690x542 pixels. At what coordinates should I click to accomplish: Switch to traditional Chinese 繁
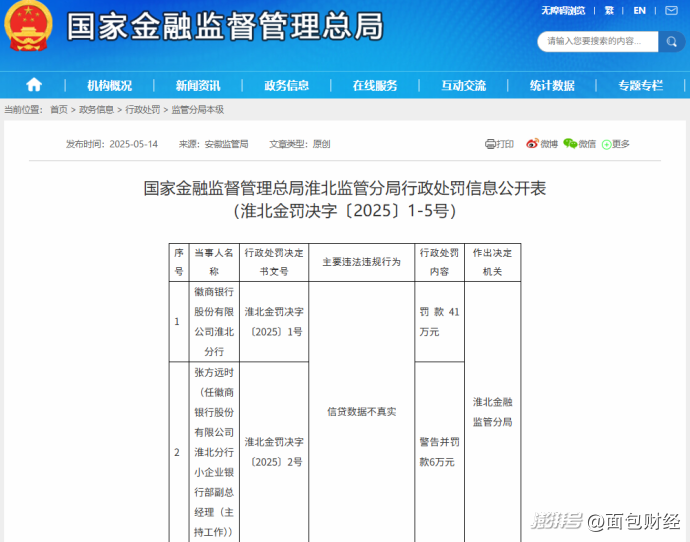tap(609, 11)
